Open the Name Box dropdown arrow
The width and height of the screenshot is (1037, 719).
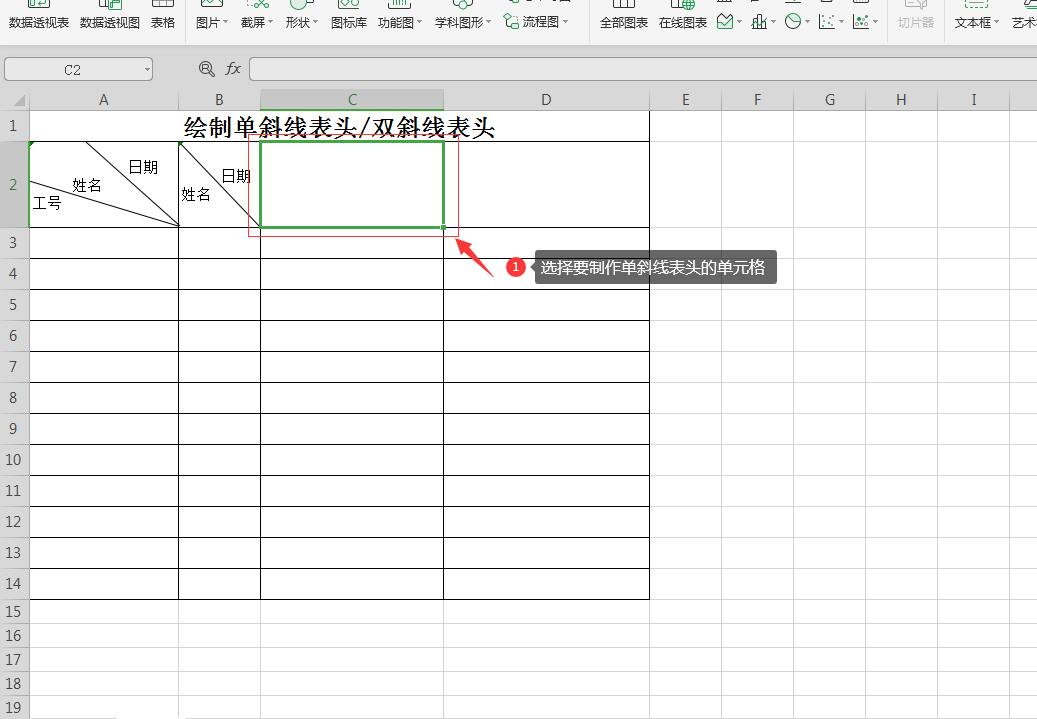pos(148,69)
